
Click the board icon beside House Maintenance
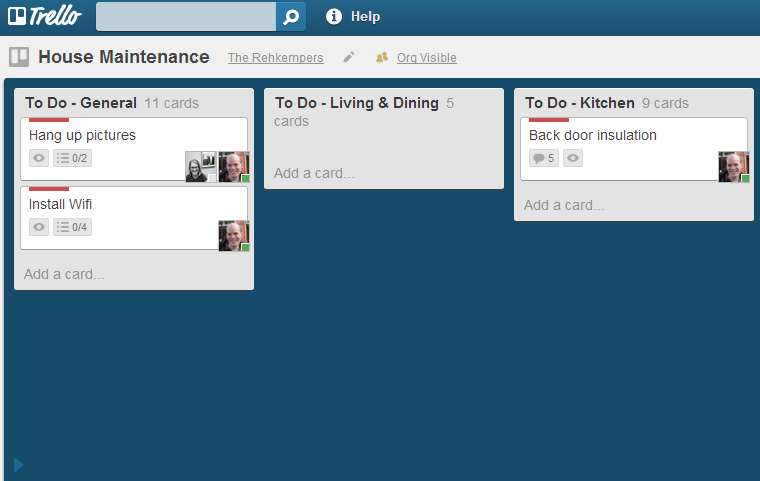19,57
